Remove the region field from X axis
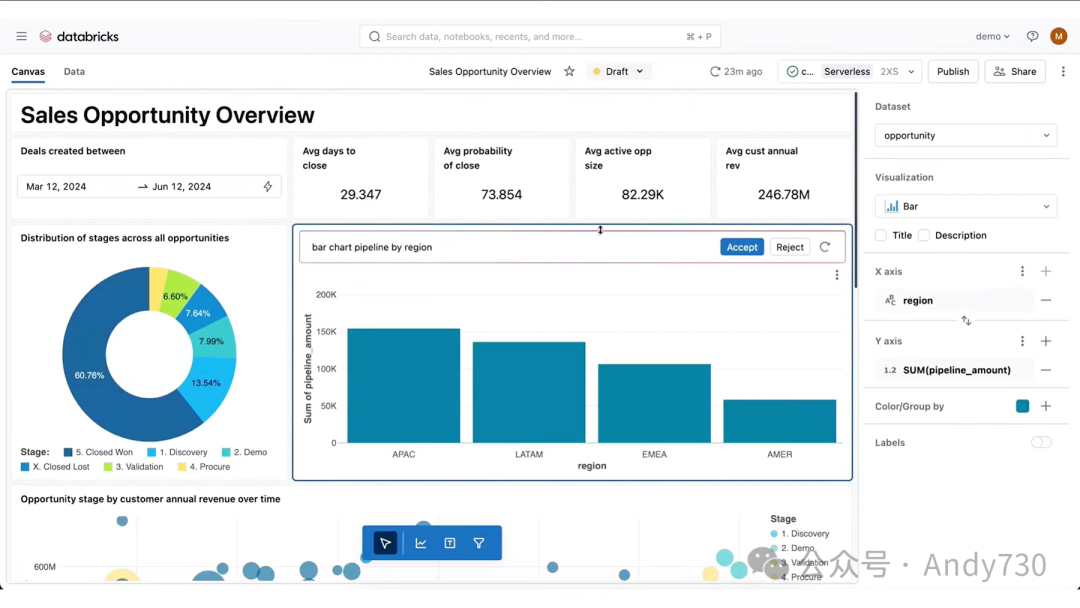The height and width of the screenshot is (608, 1080). 1045,300
